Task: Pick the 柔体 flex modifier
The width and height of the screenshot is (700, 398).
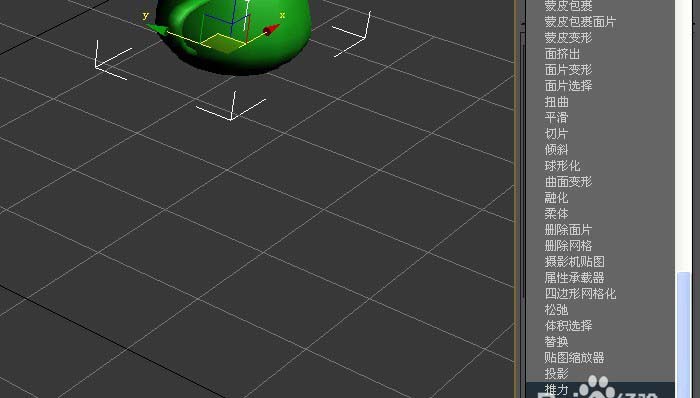Action: tap(557, 214)
